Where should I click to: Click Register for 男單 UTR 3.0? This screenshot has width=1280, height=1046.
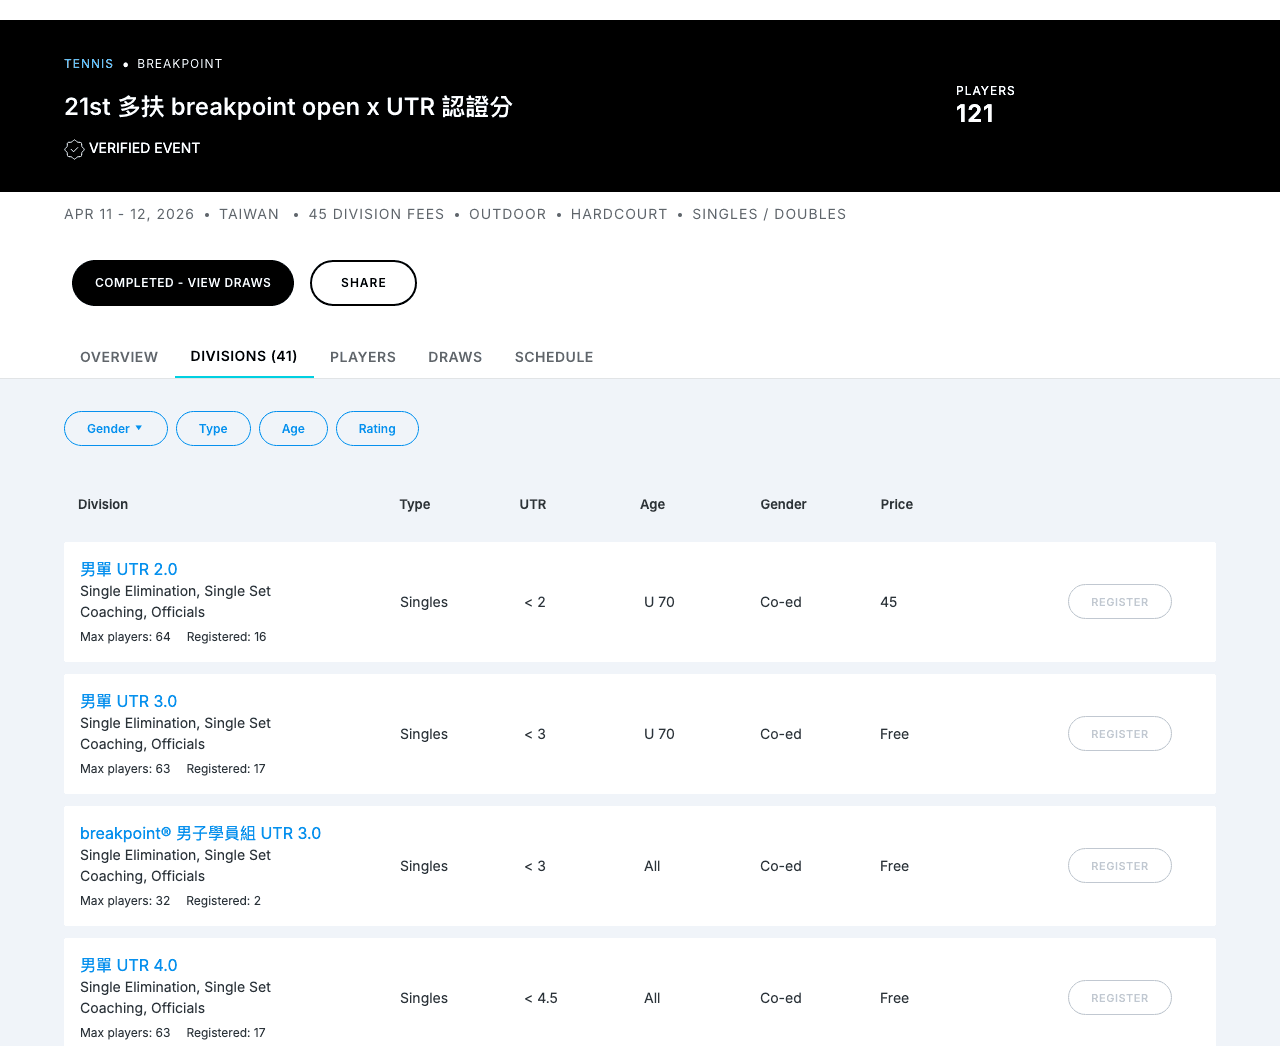(x=1120, y=734)
